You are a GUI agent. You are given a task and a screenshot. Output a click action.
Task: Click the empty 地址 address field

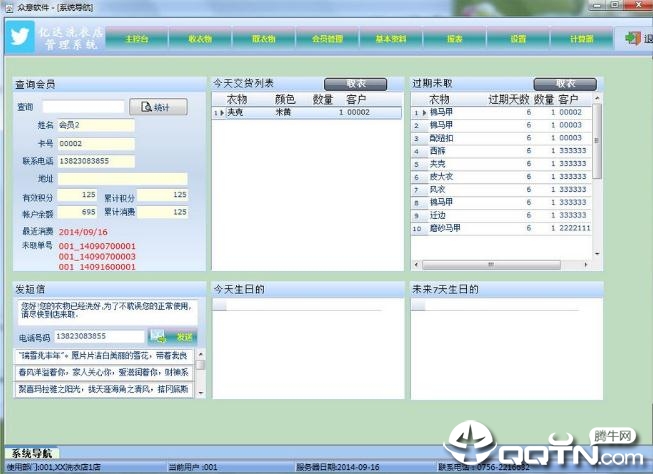(x=122, y=179)
